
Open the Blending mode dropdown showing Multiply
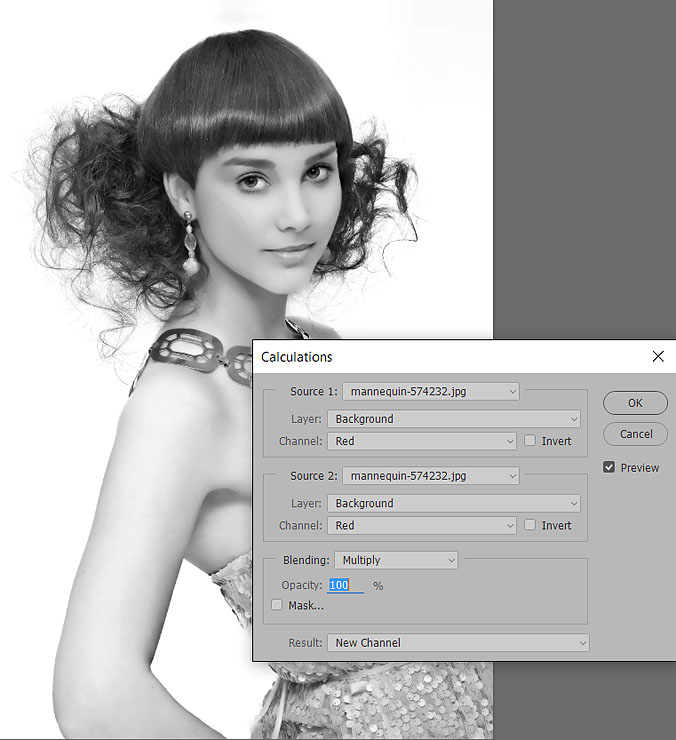click(395, 560)
